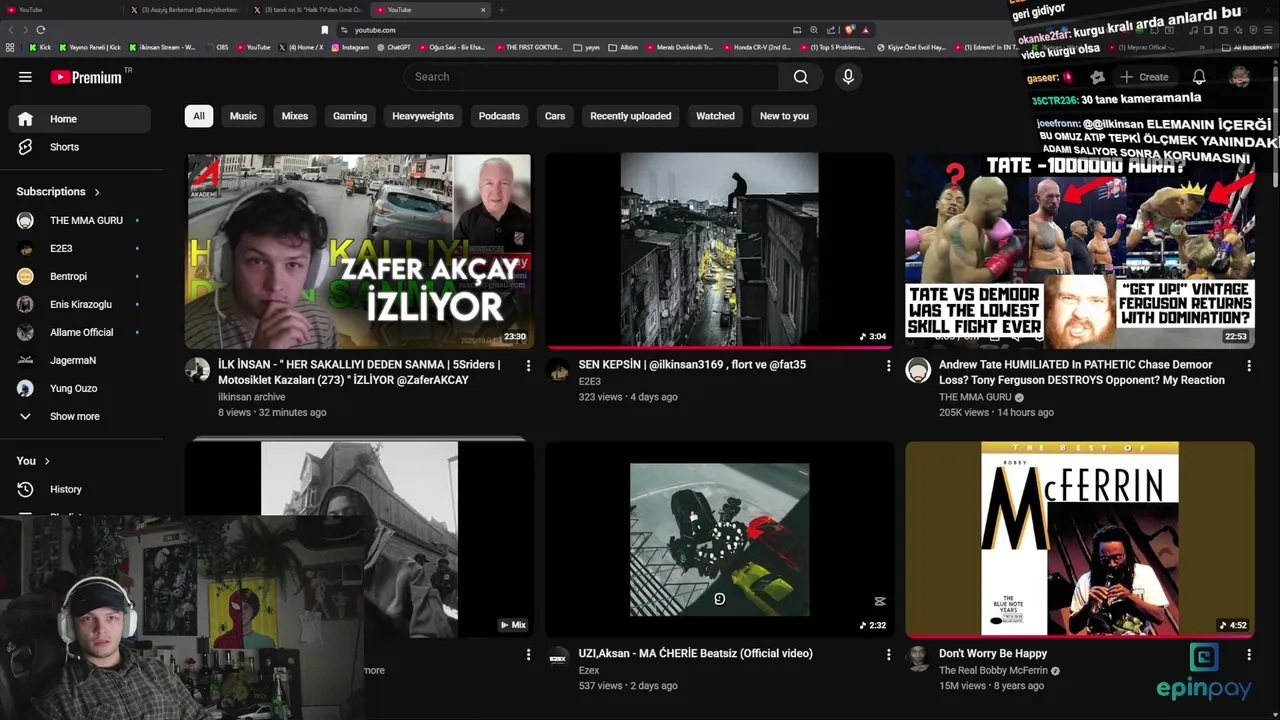Open JagermaN subscription channel
1280x720 pixels.
pos(80,360)
